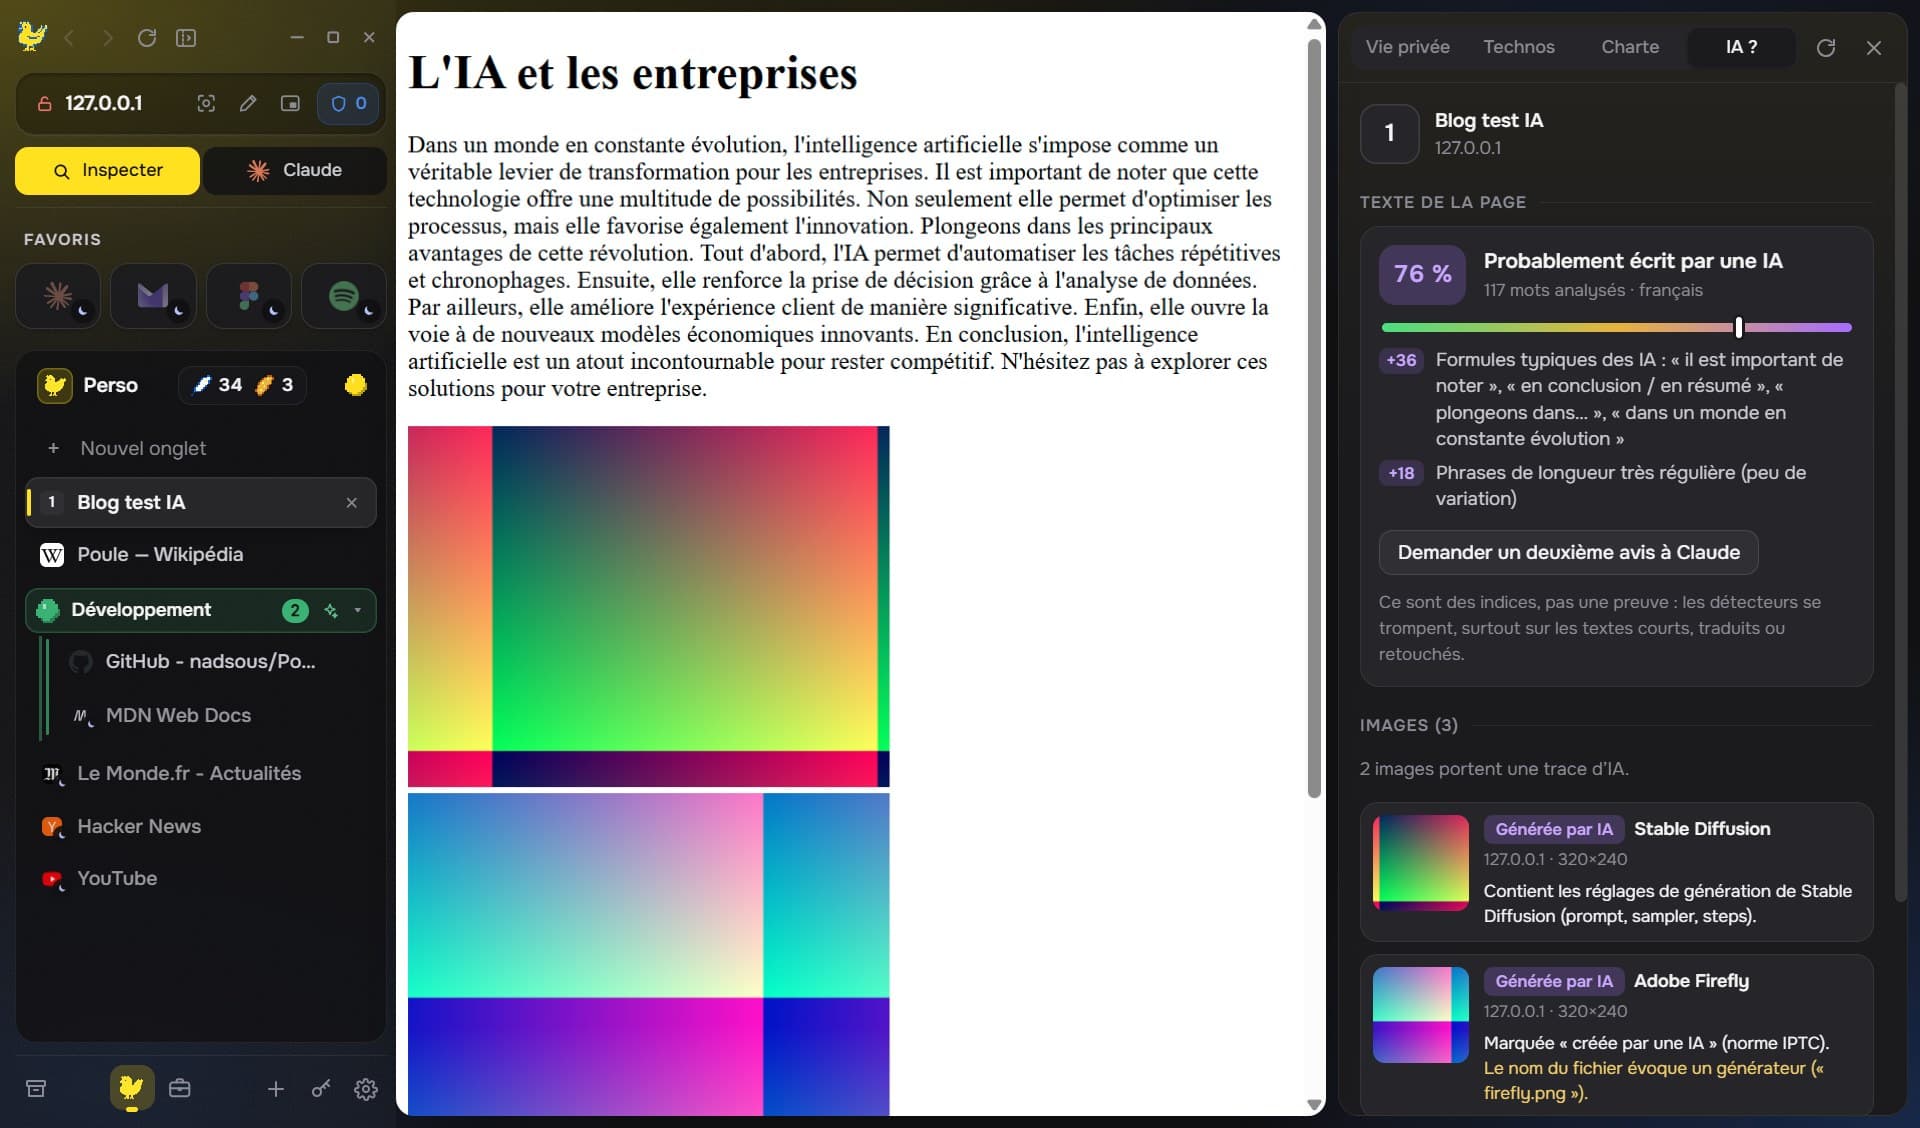Go forward with the right arrow
The height and width of the screenshot is (1128, 1920).
tap(107, 38)
